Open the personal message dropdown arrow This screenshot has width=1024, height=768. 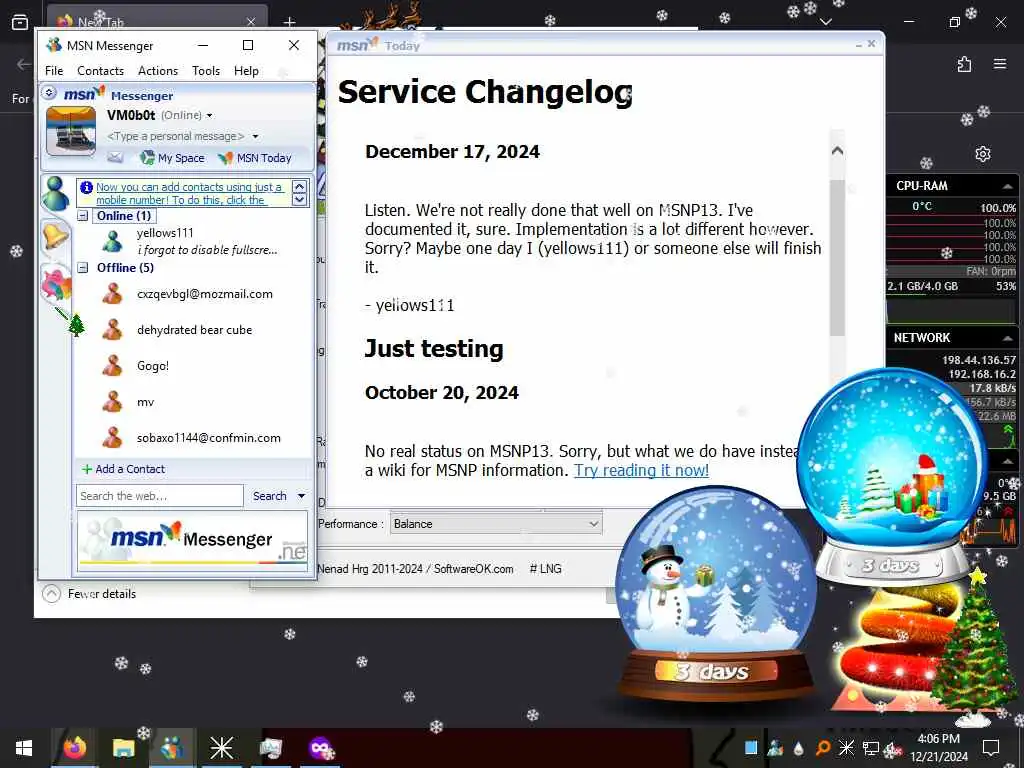[x=255, y=136]
